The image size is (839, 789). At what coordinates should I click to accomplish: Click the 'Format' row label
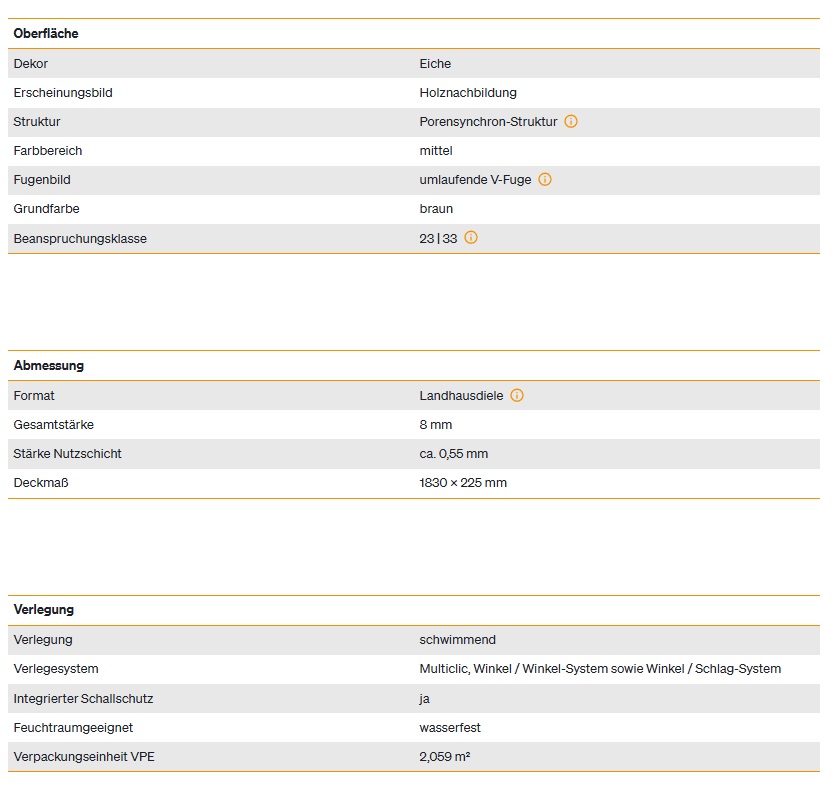[x=34, y=395]
